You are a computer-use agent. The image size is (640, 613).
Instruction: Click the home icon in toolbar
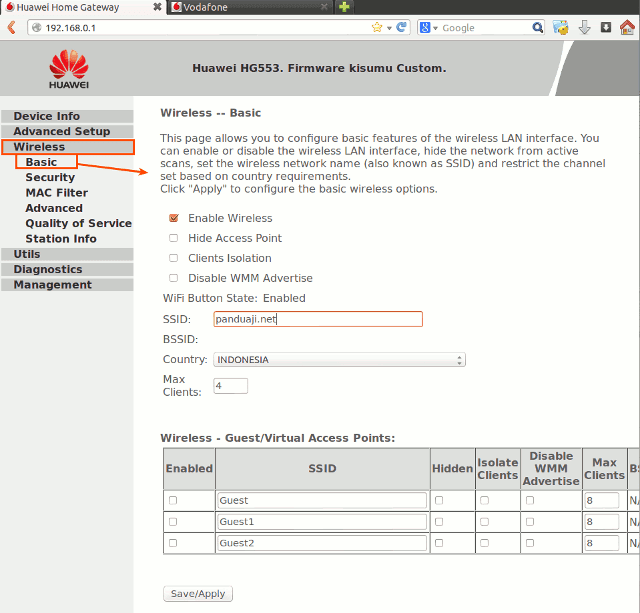(x=627, y=27)
